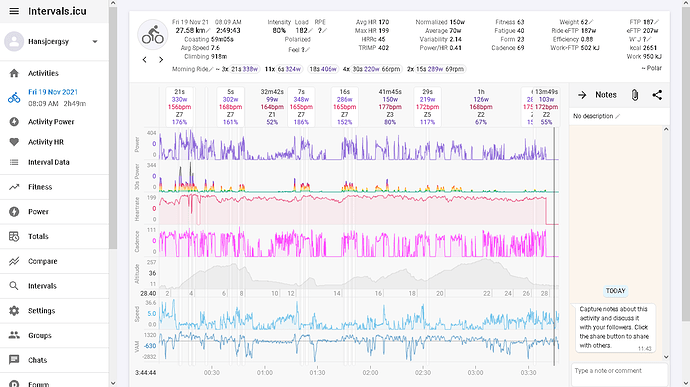Edit RPE value with its pencil
Screen dimensions: 690x387
coord(325,31)
